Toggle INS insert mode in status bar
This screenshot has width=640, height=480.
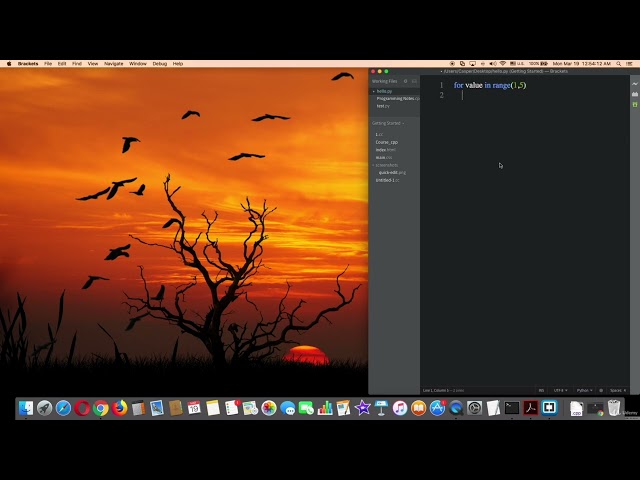pos(541,391)
